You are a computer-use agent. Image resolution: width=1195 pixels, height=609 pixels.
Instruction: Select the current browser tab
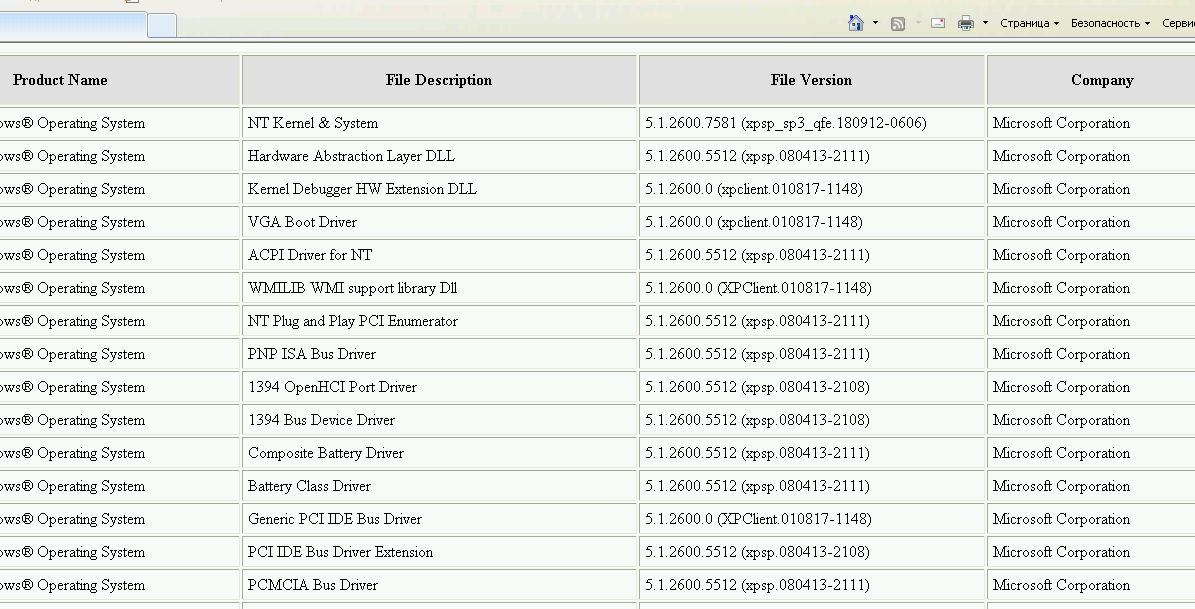pos(72,25)
